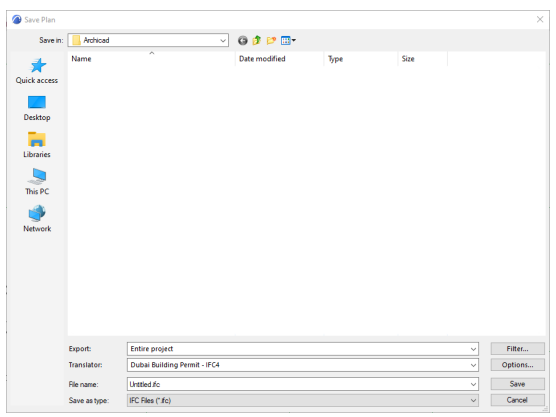Select This PC in sidebar

point(37,182)
